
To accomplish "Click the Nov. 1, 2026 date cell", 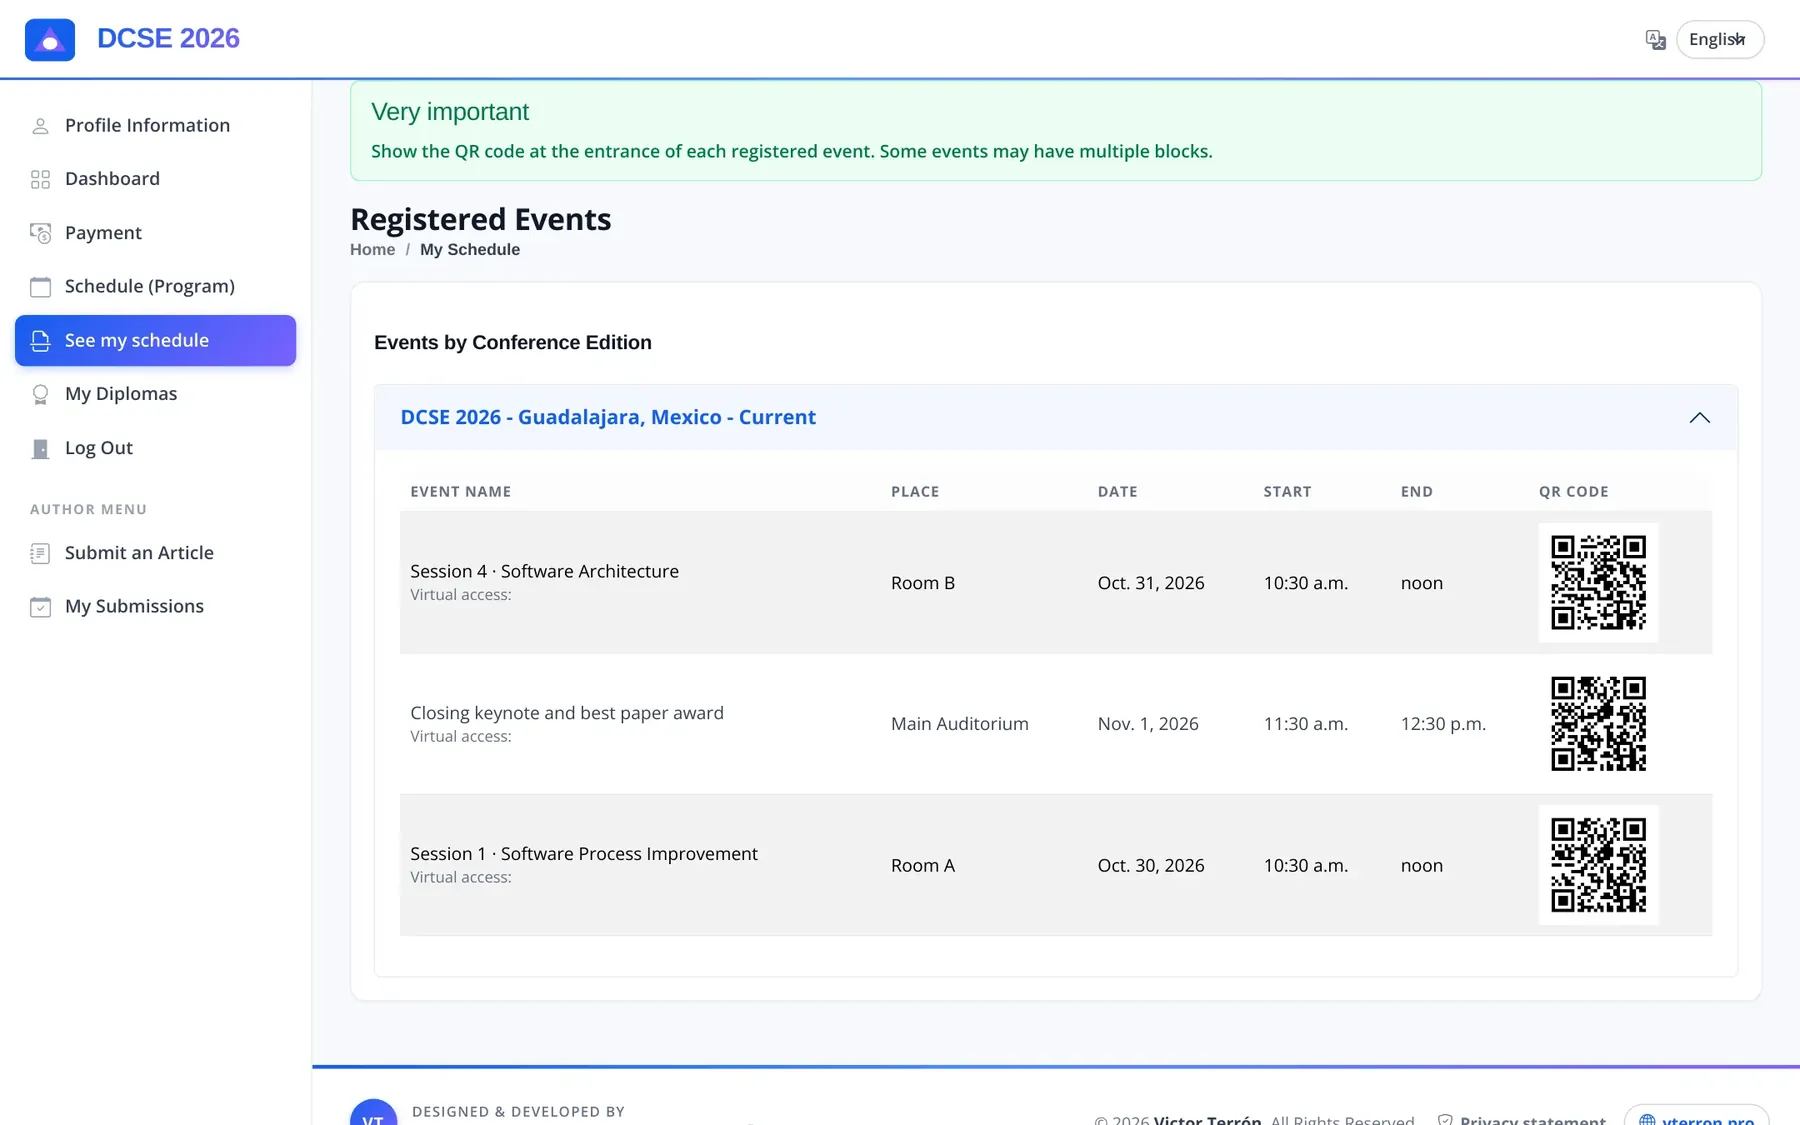I will (x=1148, y=724).
